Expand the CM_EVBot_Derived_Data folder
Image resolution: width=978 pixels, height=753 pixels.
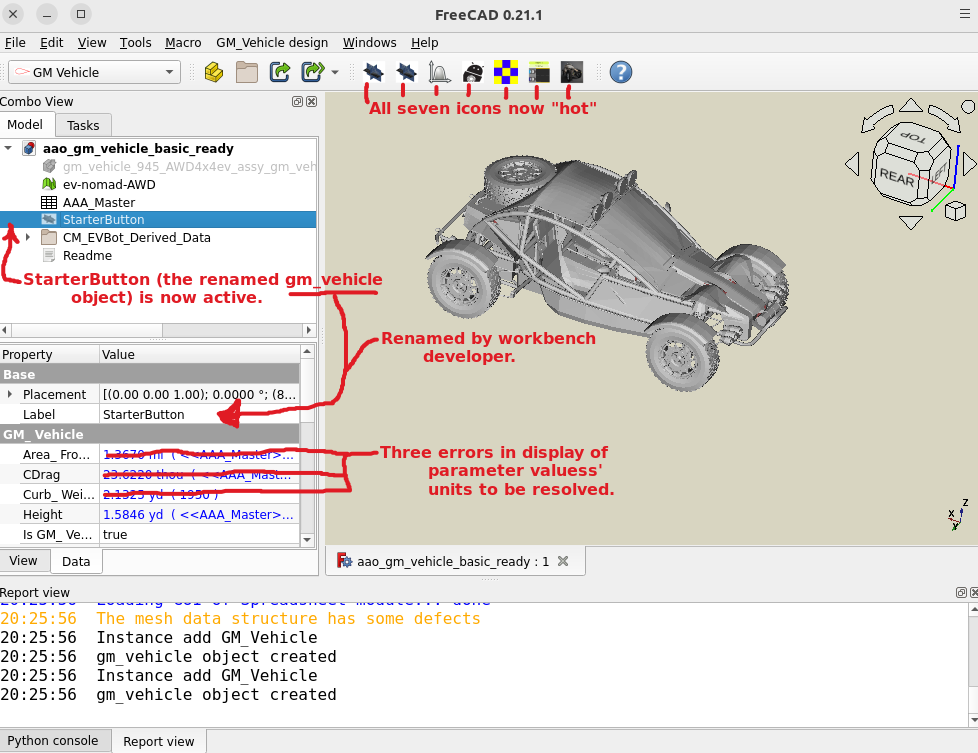[x=27, y=238]
